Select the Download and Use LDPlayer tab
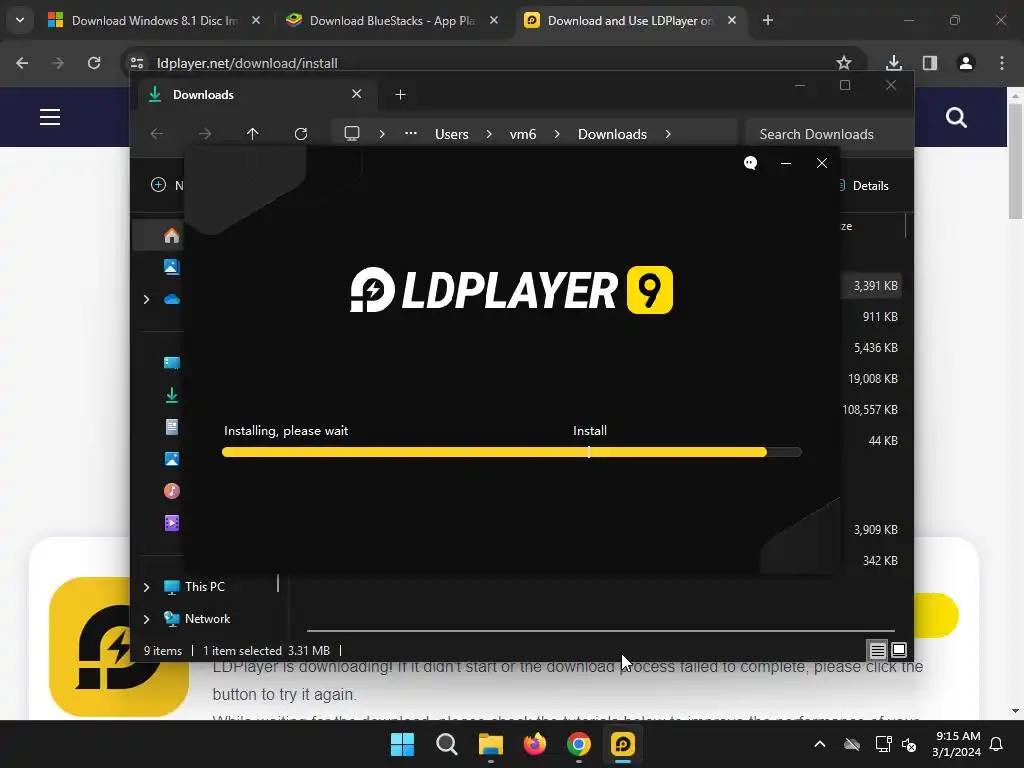This screenshot has width=1024, height=768. [630, 20]
